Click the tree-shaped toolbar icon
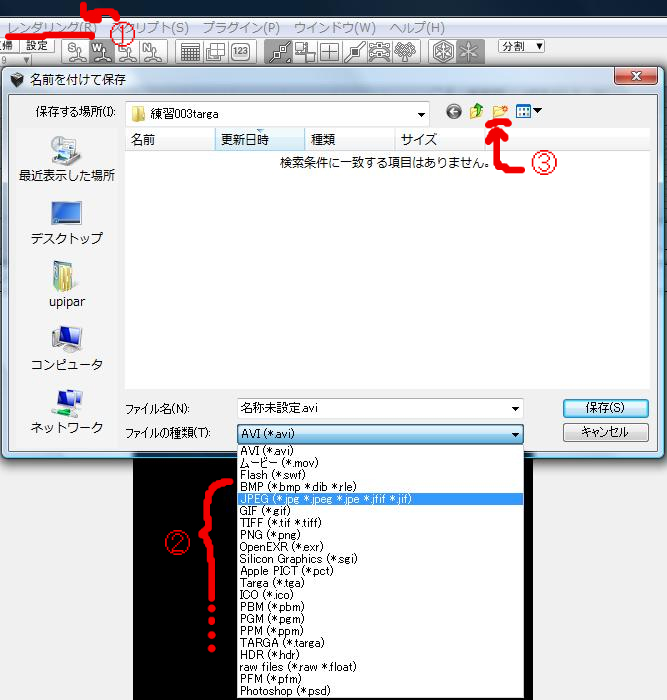Image resolution: width=667 pixels, height=700 pixels. pos(405,52)
